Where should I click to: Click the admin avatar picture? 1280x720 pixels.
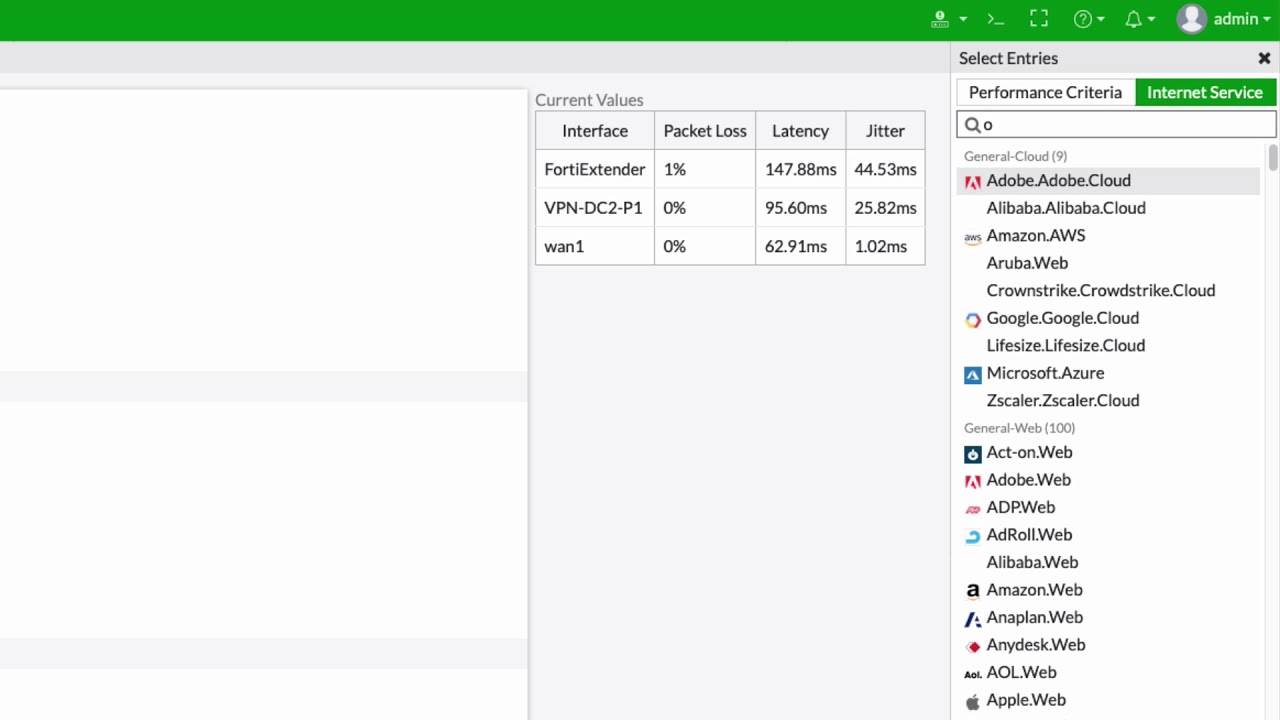1191,19
